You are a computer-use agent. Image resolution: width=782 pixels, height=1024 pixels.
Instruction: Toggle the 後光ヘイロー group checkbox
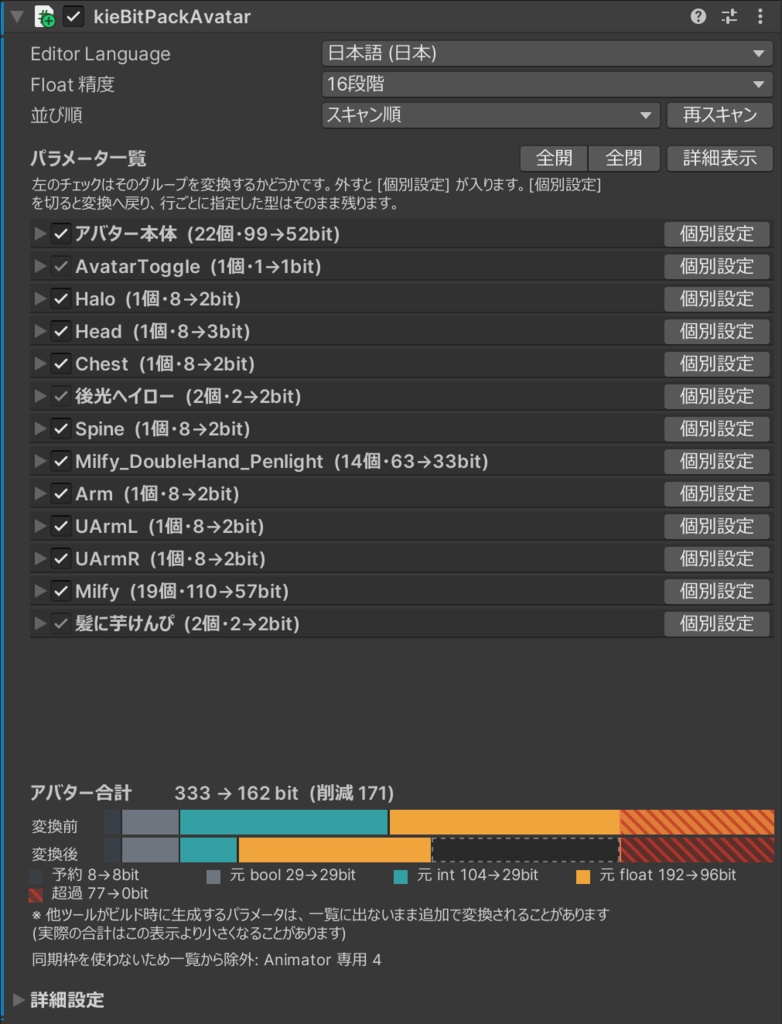pos(61,396)
